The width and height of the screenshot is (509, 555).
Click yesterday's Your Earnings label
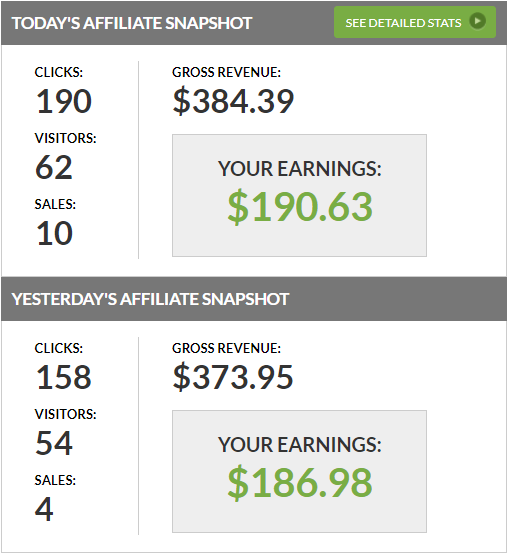tap(300, 445)
